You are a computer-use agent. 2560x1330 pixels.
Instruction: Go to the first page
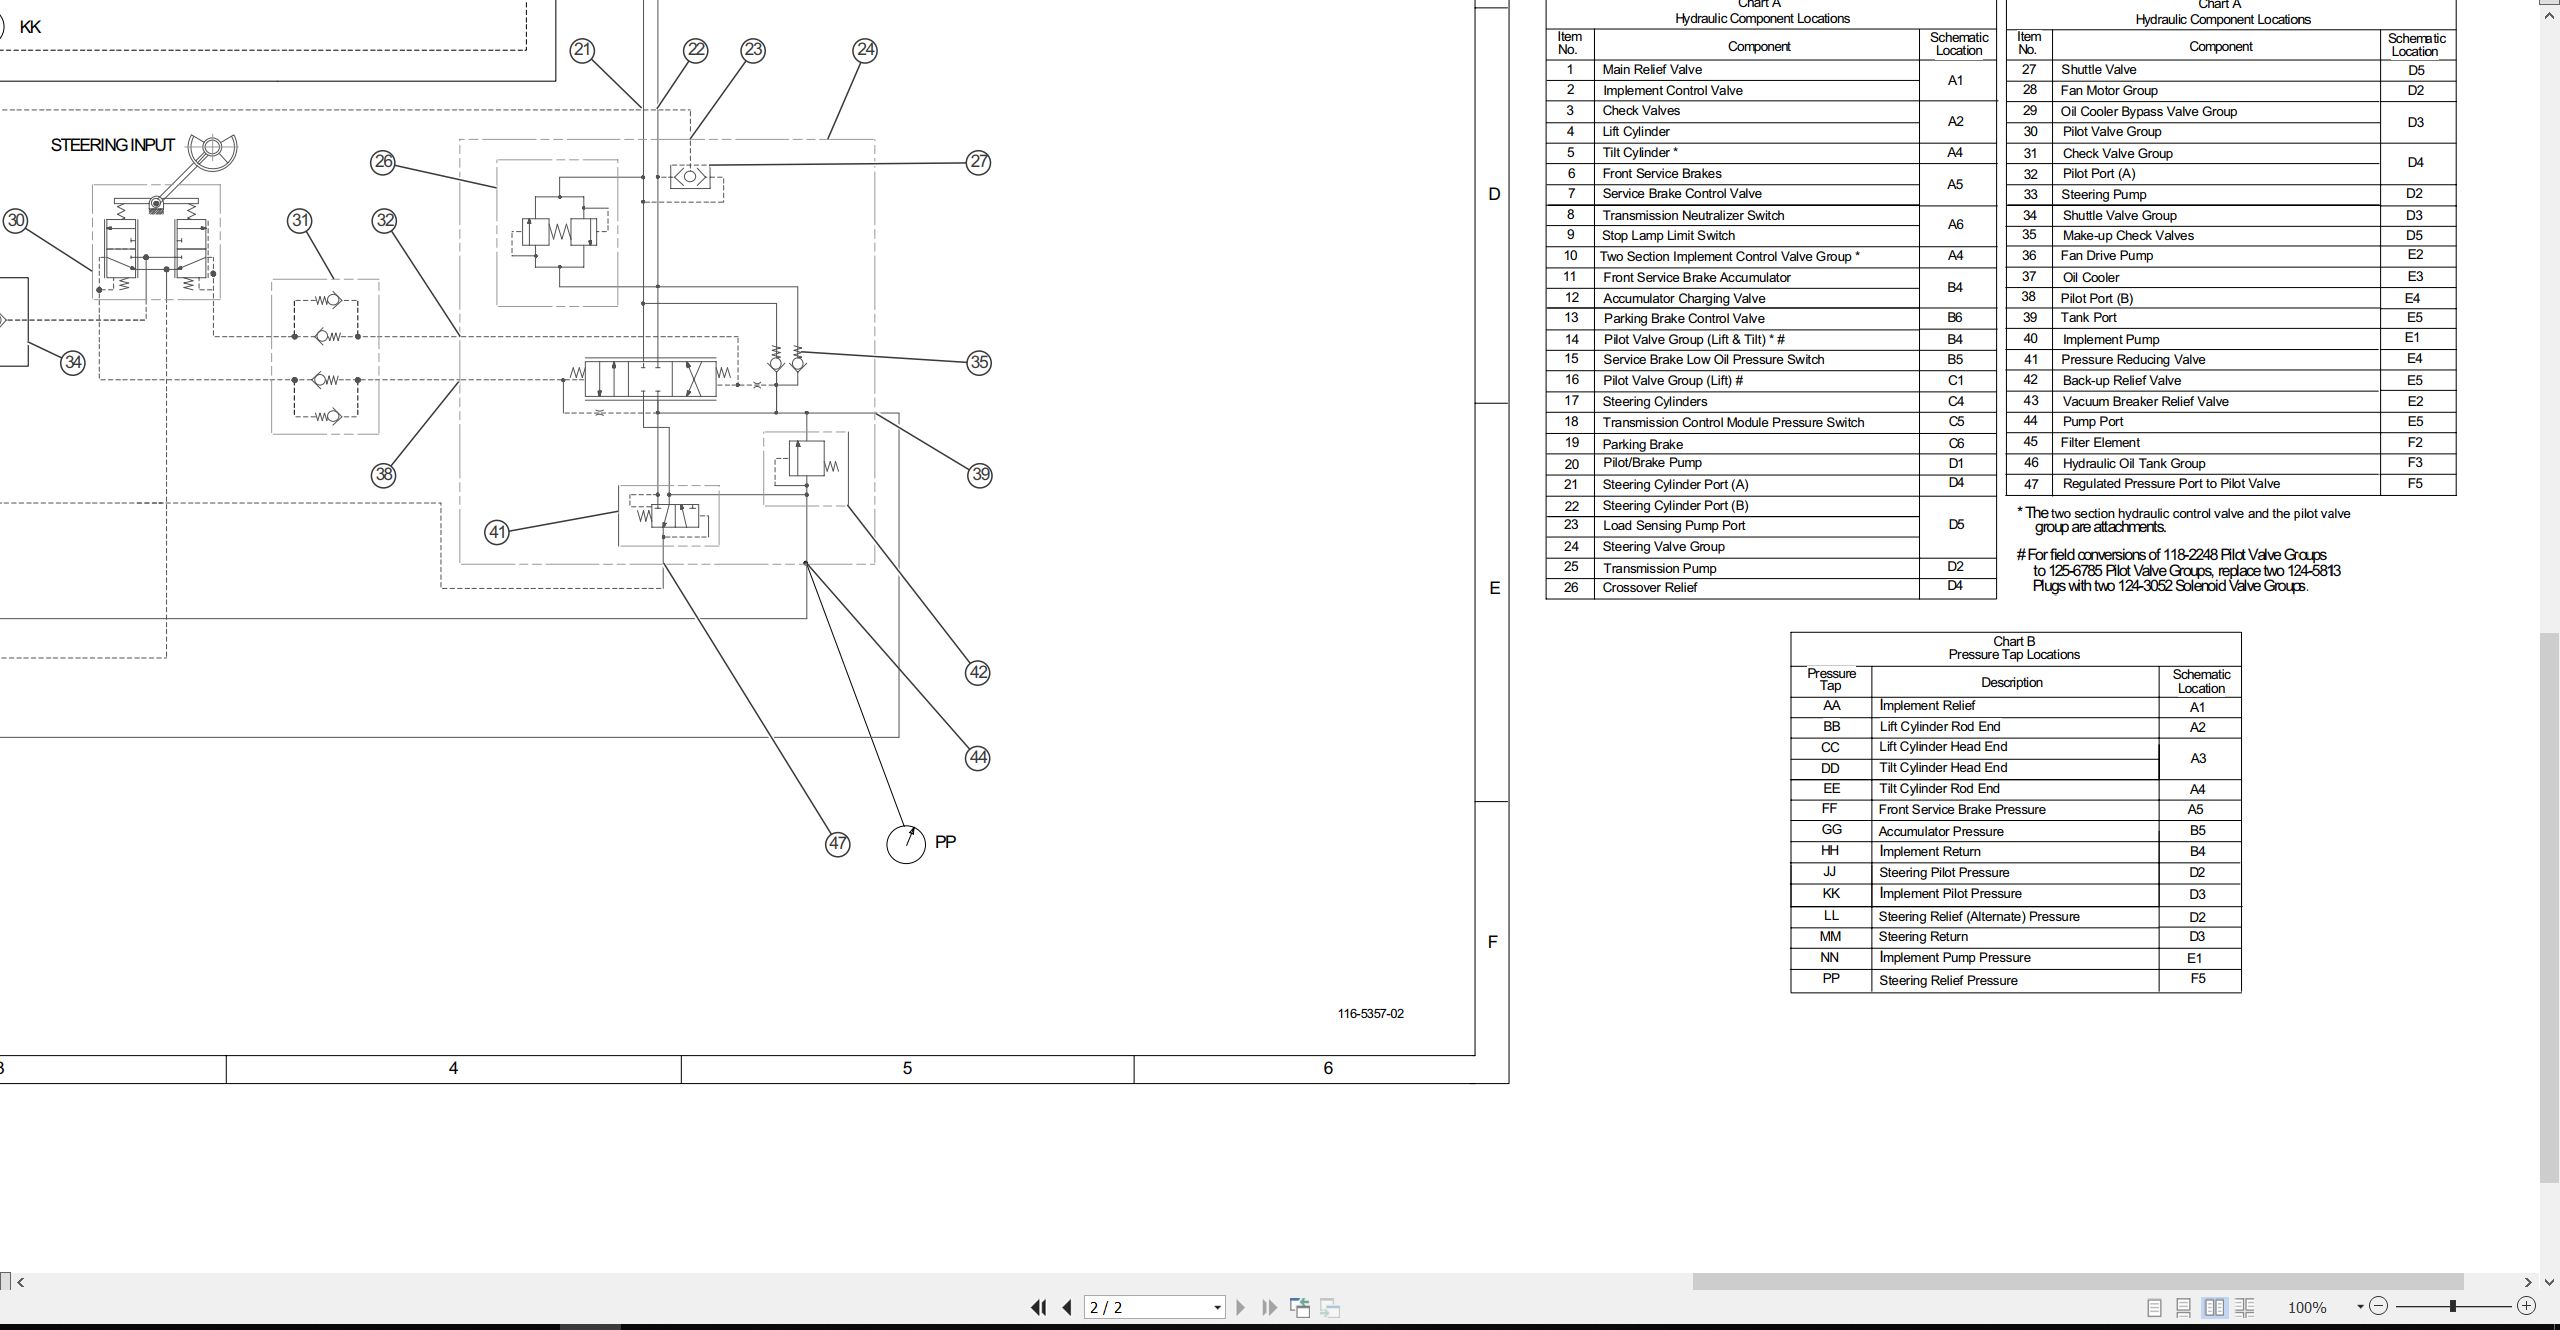click(x=1038, y=1307)
